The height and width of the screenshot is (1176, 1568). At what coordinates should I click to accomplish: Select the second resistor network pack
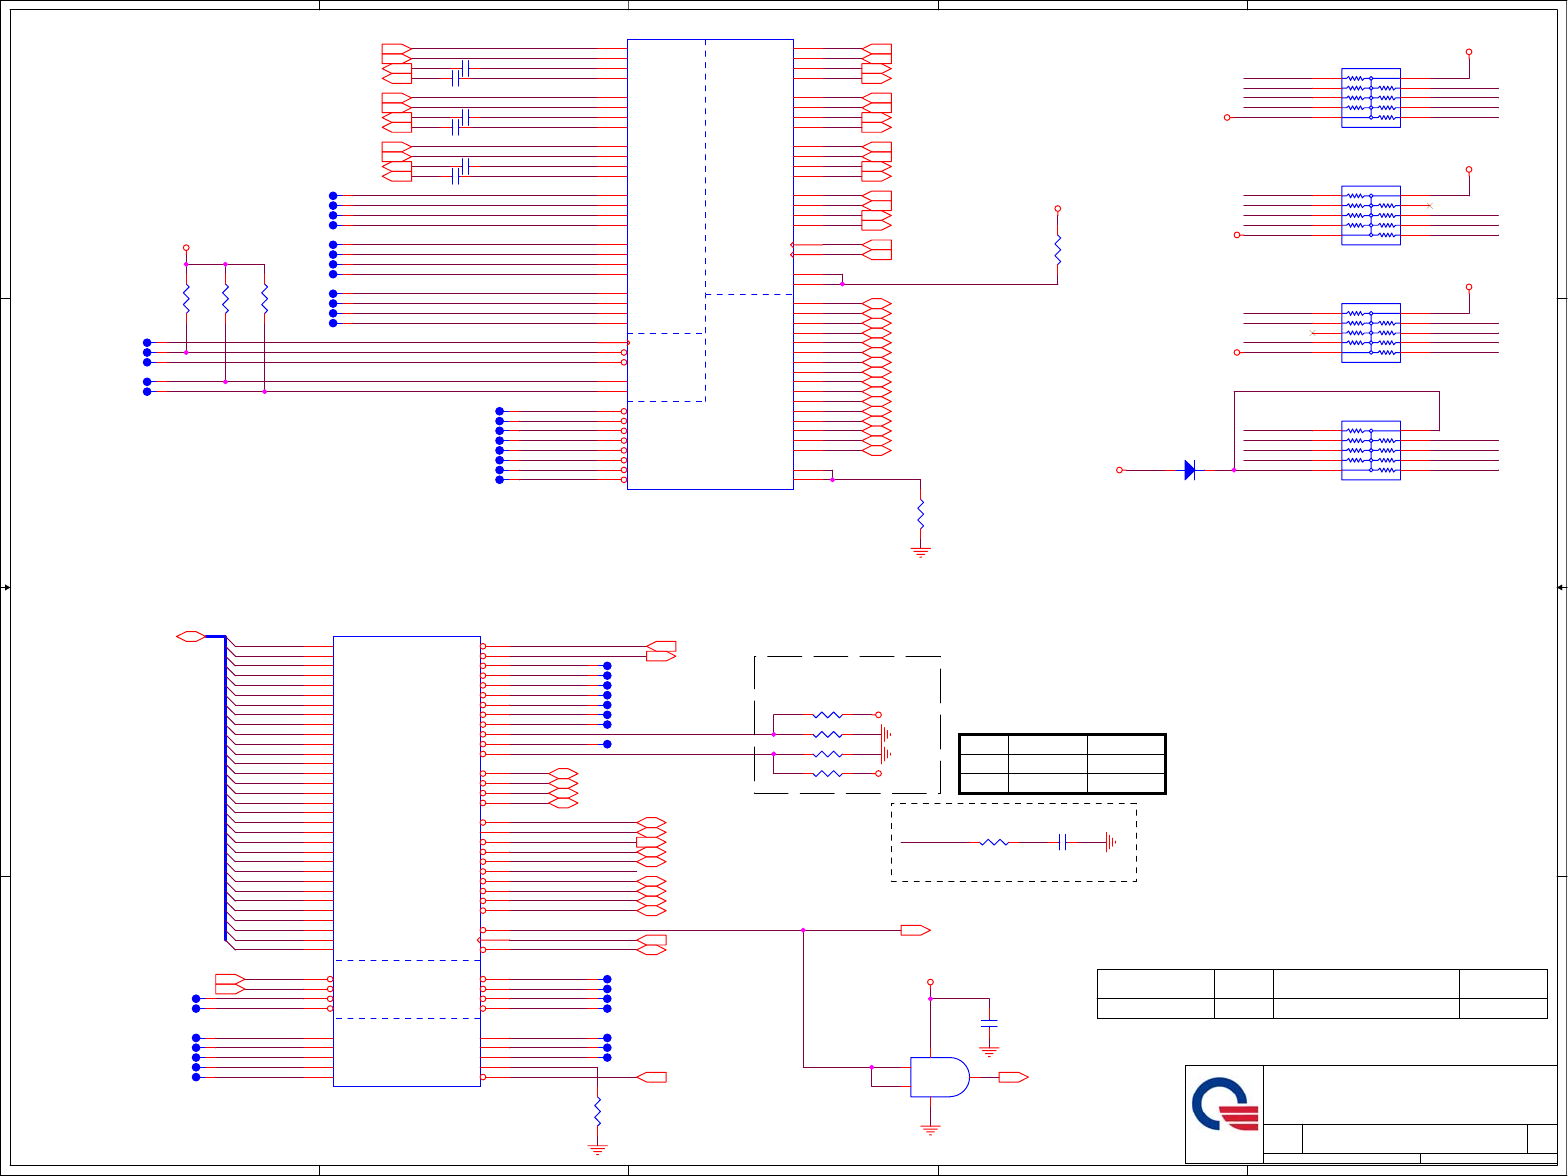click(x=1371, y=215)
